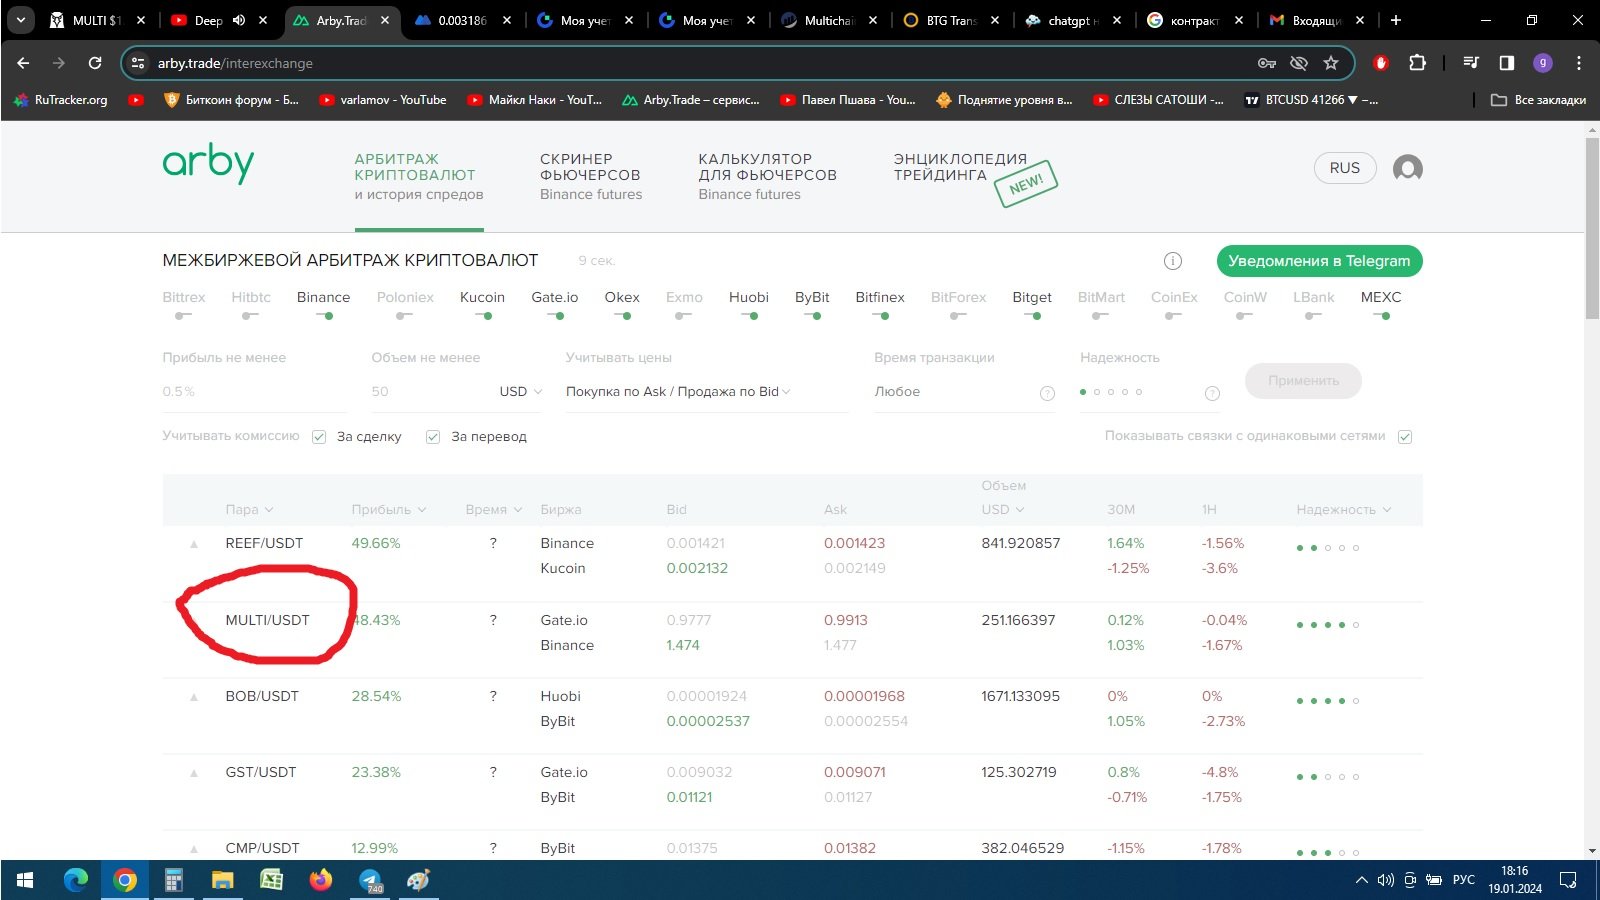Screen dimensions: 1600x900
Task: Toggle the Binance exchange switch
Action: click(323, 316)
